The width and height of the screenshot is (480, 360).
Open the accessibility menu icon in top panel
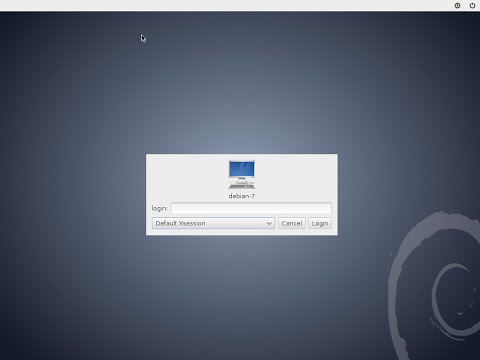(x=457, y=6)
